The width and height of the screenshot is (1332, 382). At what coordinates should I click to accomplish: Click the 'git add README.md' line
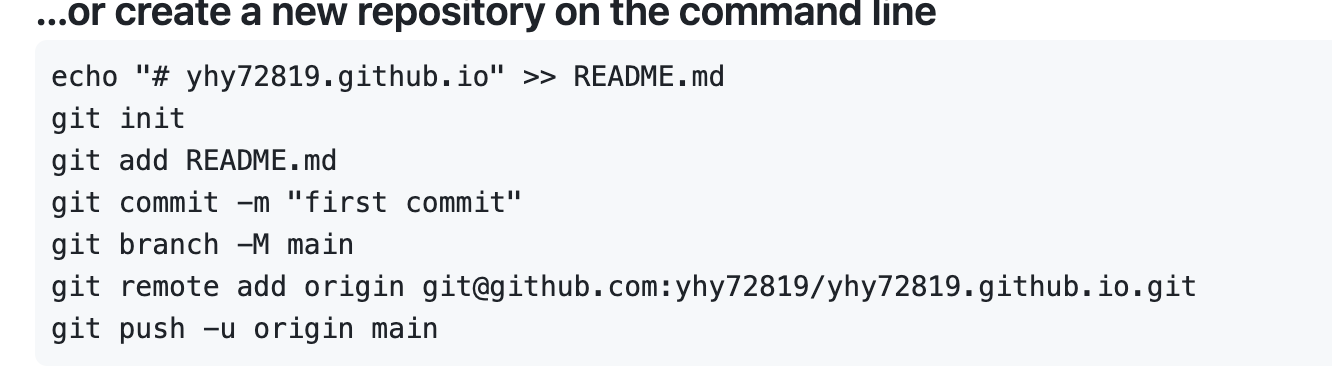click(x=194, y=161)
